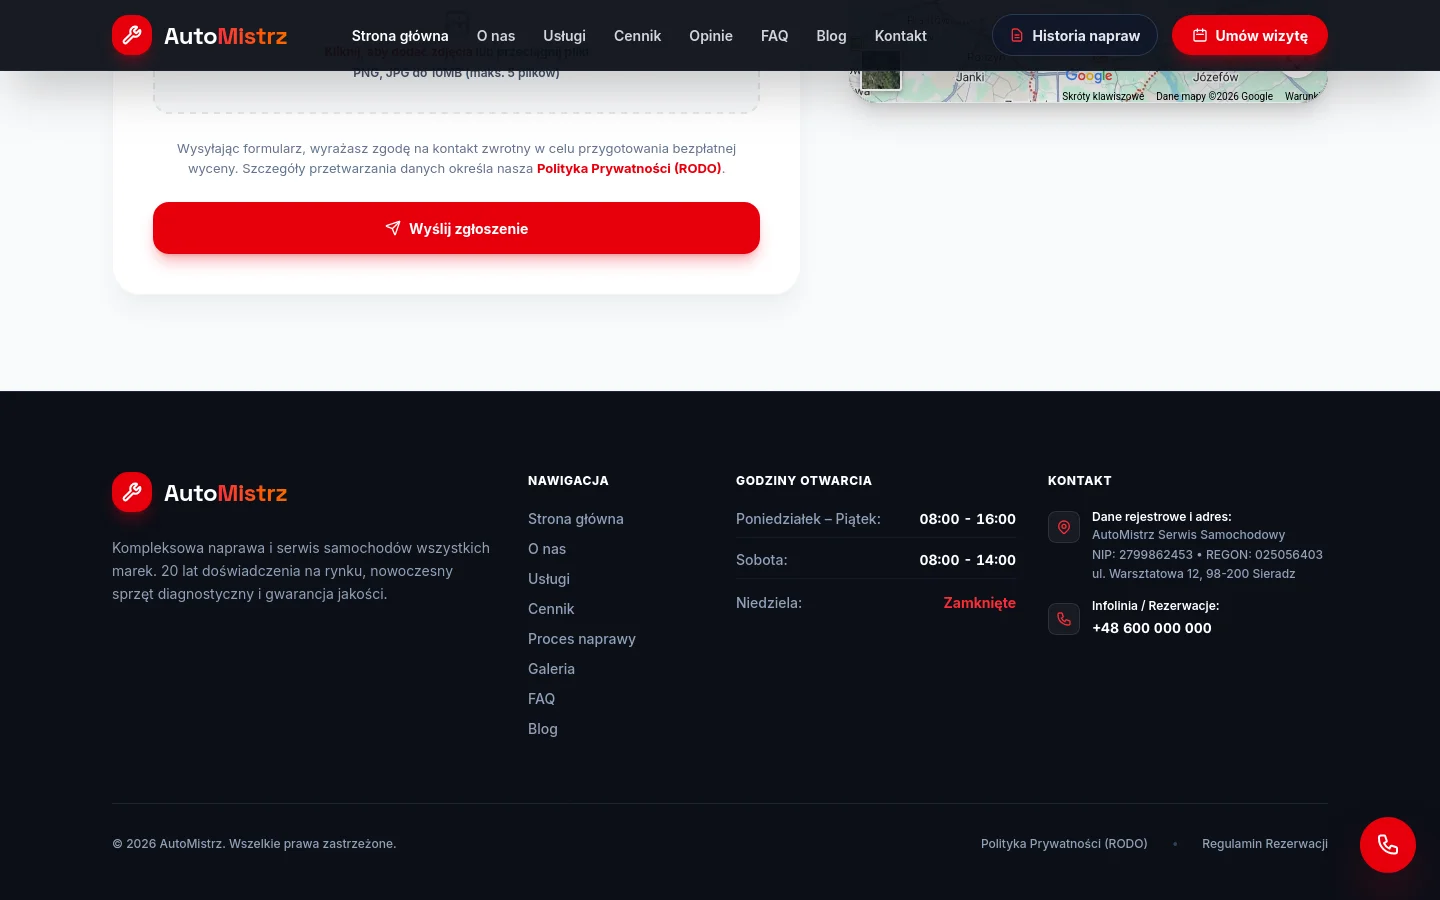Click the location pin icon in Kontakt
1440x900 pixels.
[x=1064, y=527]
